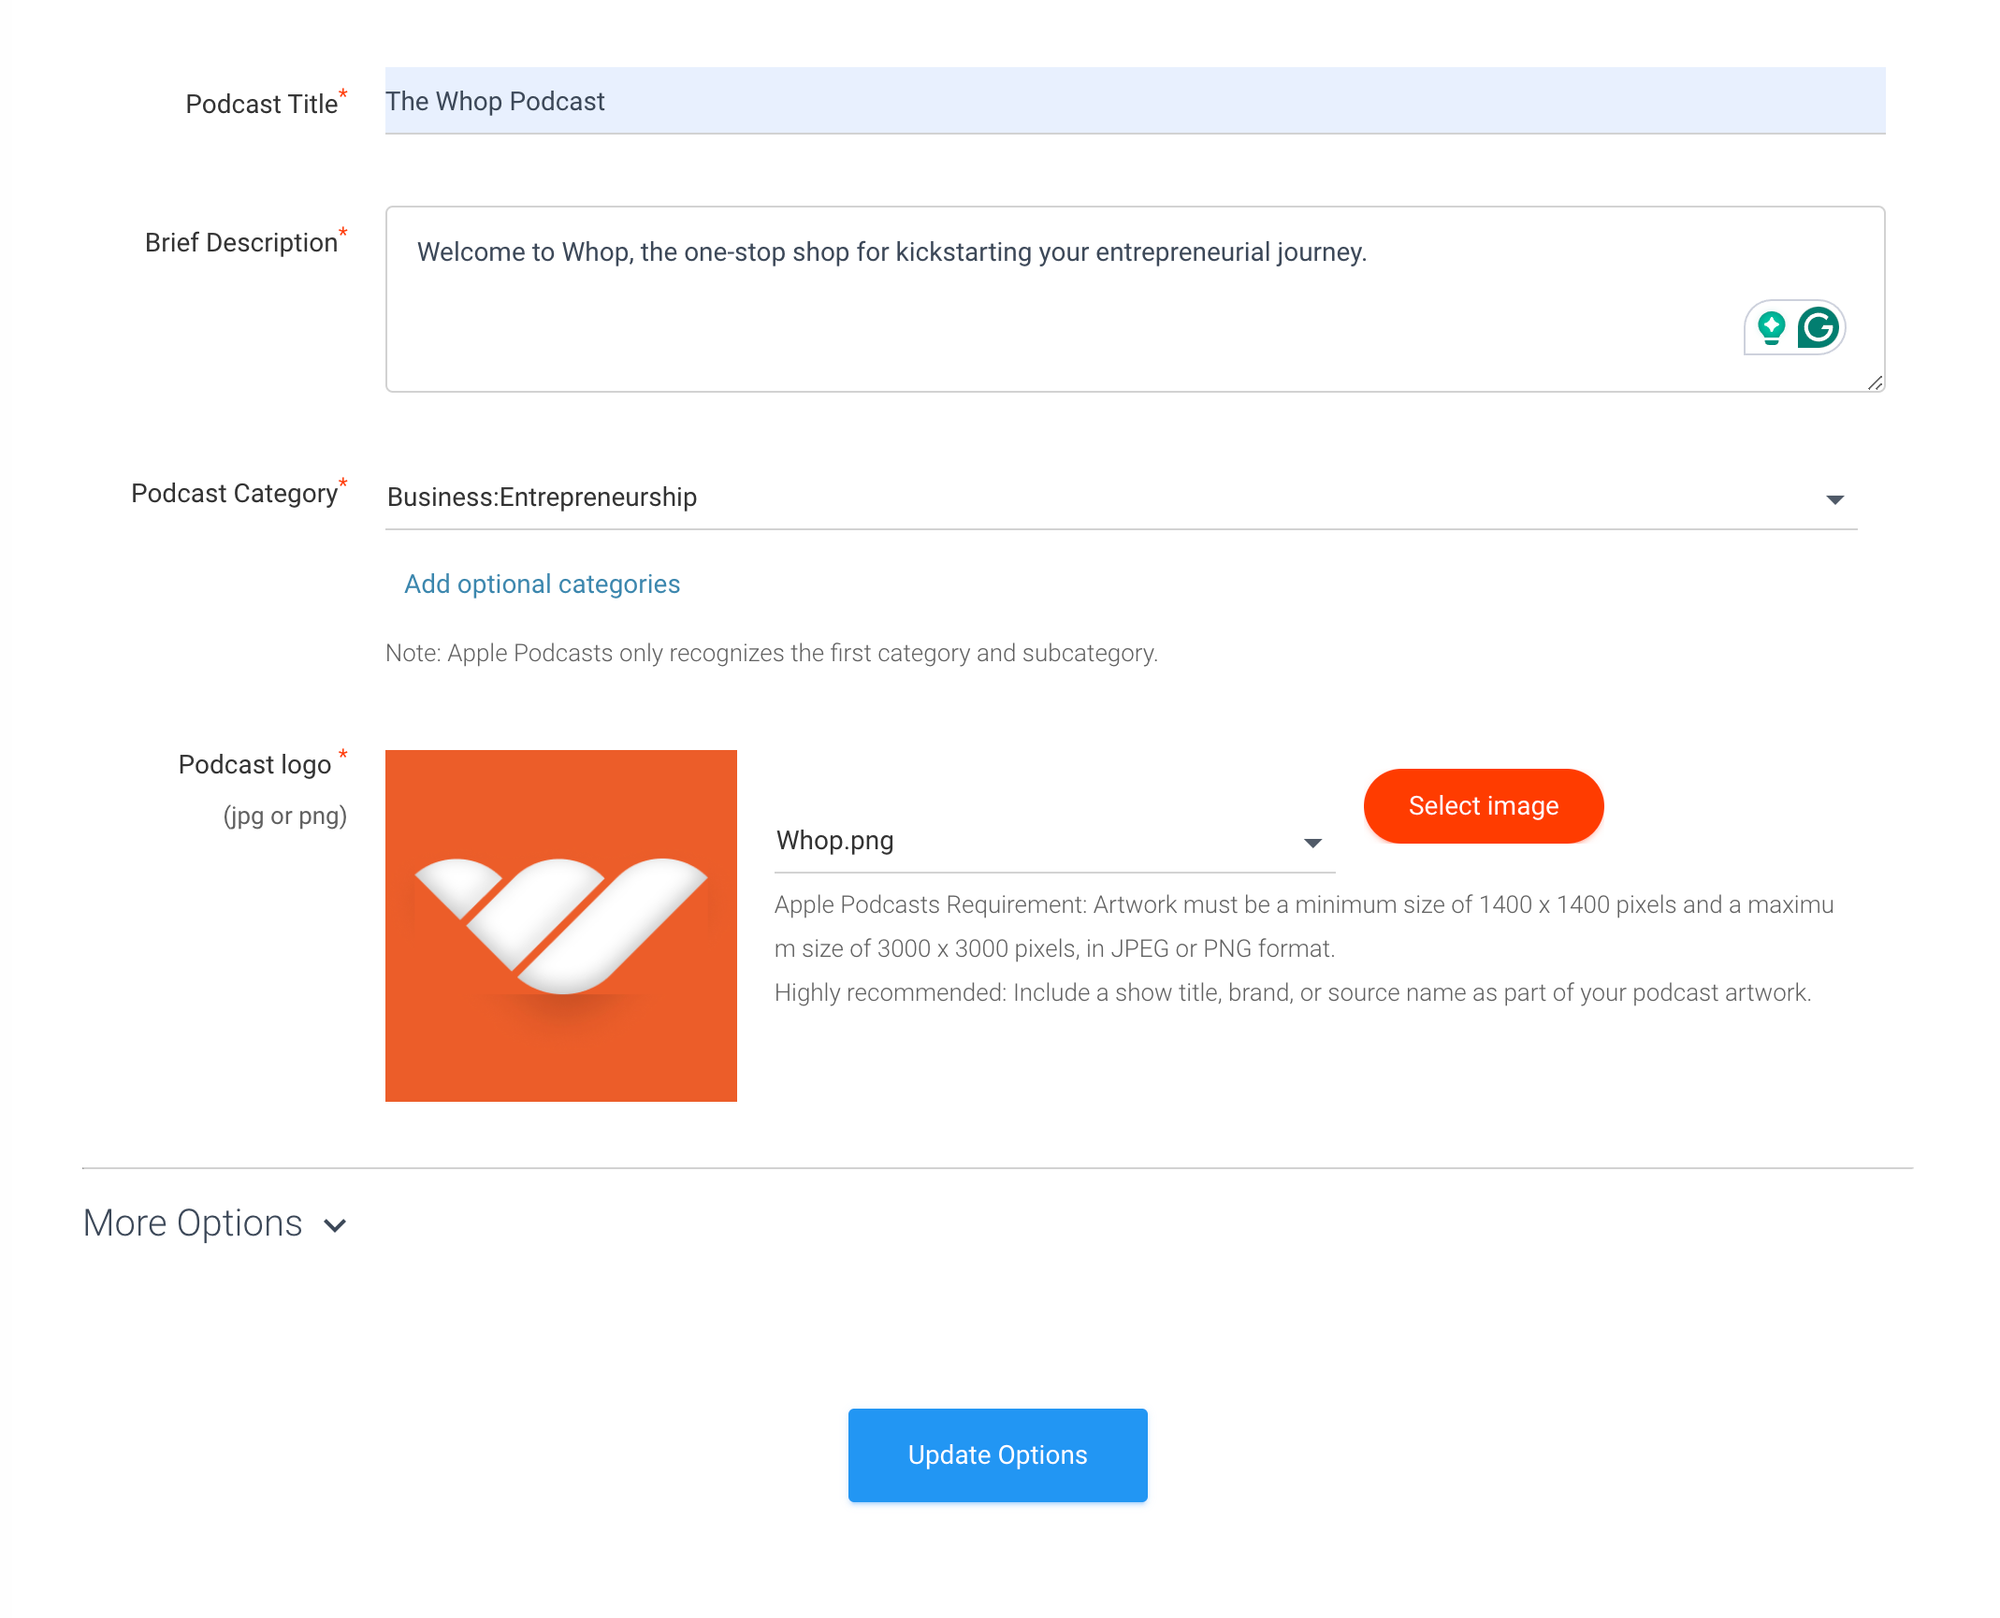Click the Add optional categories link

[x=541, y=584]
